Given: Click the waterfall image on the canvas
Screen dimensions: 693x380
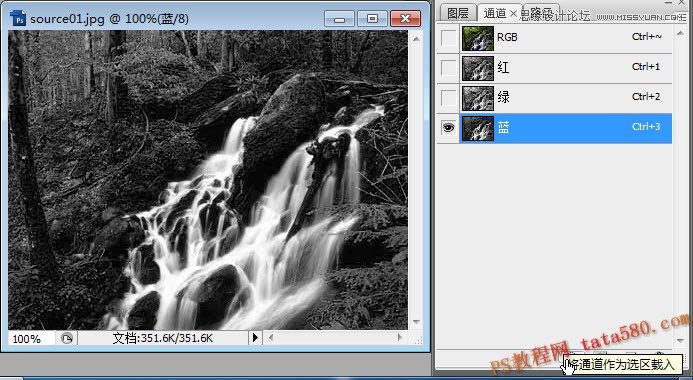Looking at the screenshot, I should pos(208,180).
